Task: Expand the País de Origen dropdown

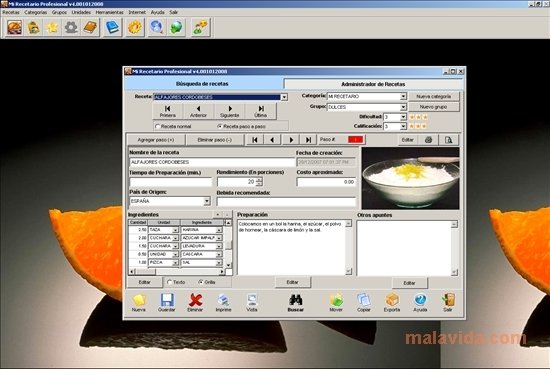Action: click(207, 201)
